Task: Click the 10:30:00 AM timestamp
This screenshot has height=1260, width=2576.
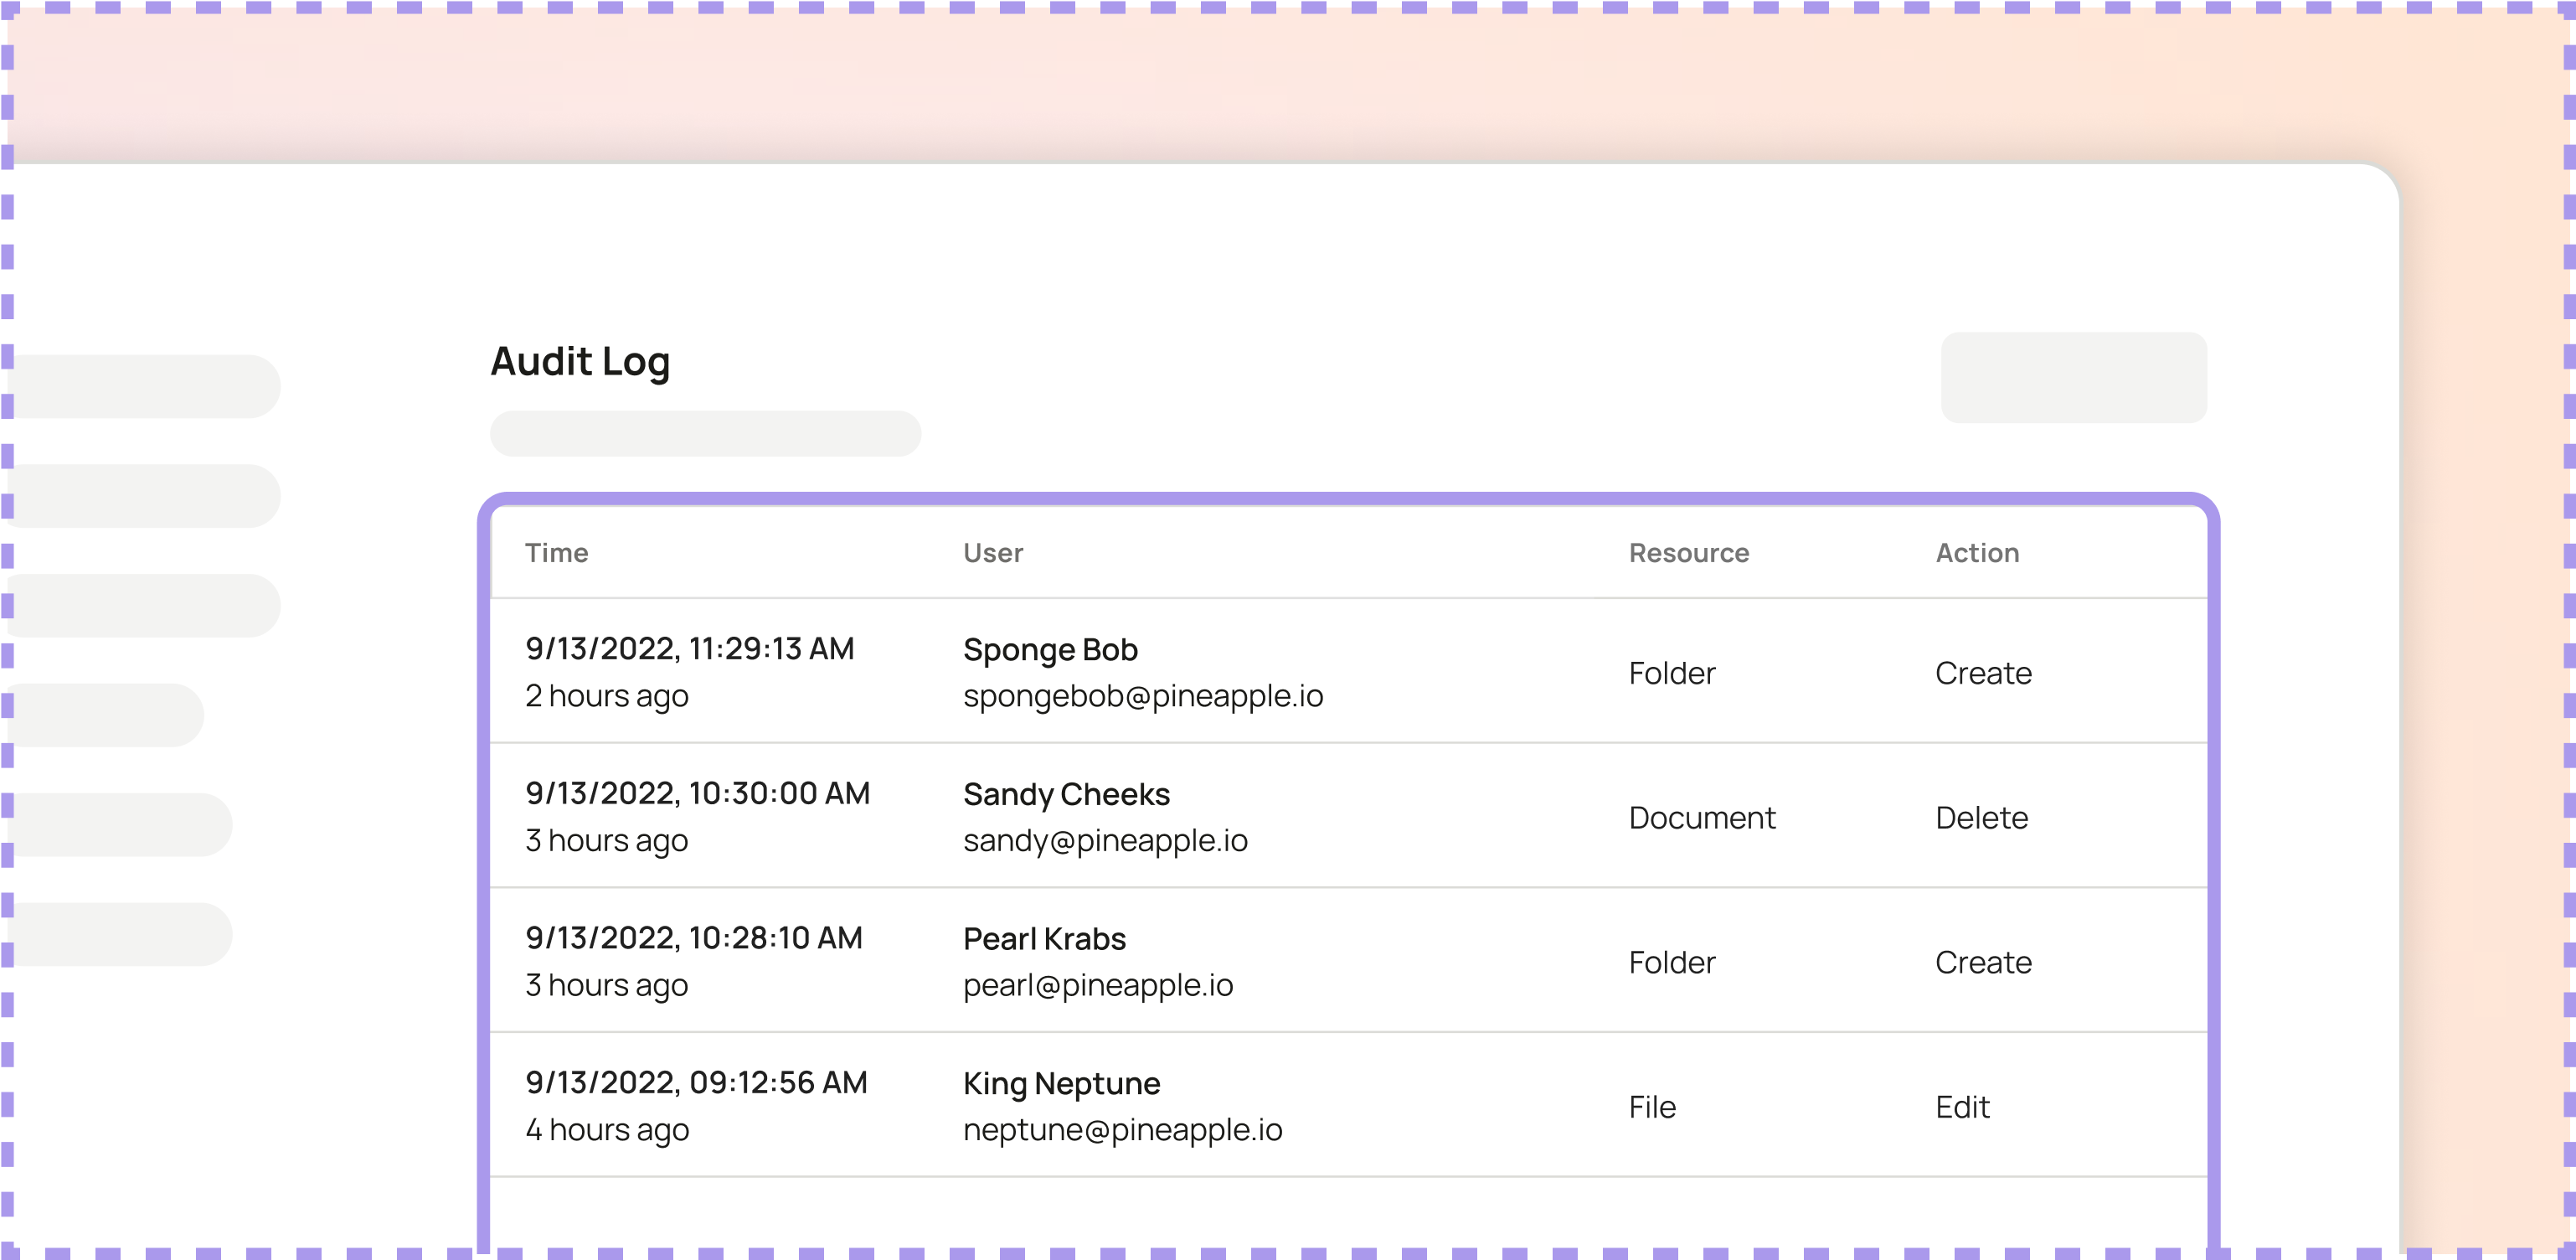Action: 697,794
